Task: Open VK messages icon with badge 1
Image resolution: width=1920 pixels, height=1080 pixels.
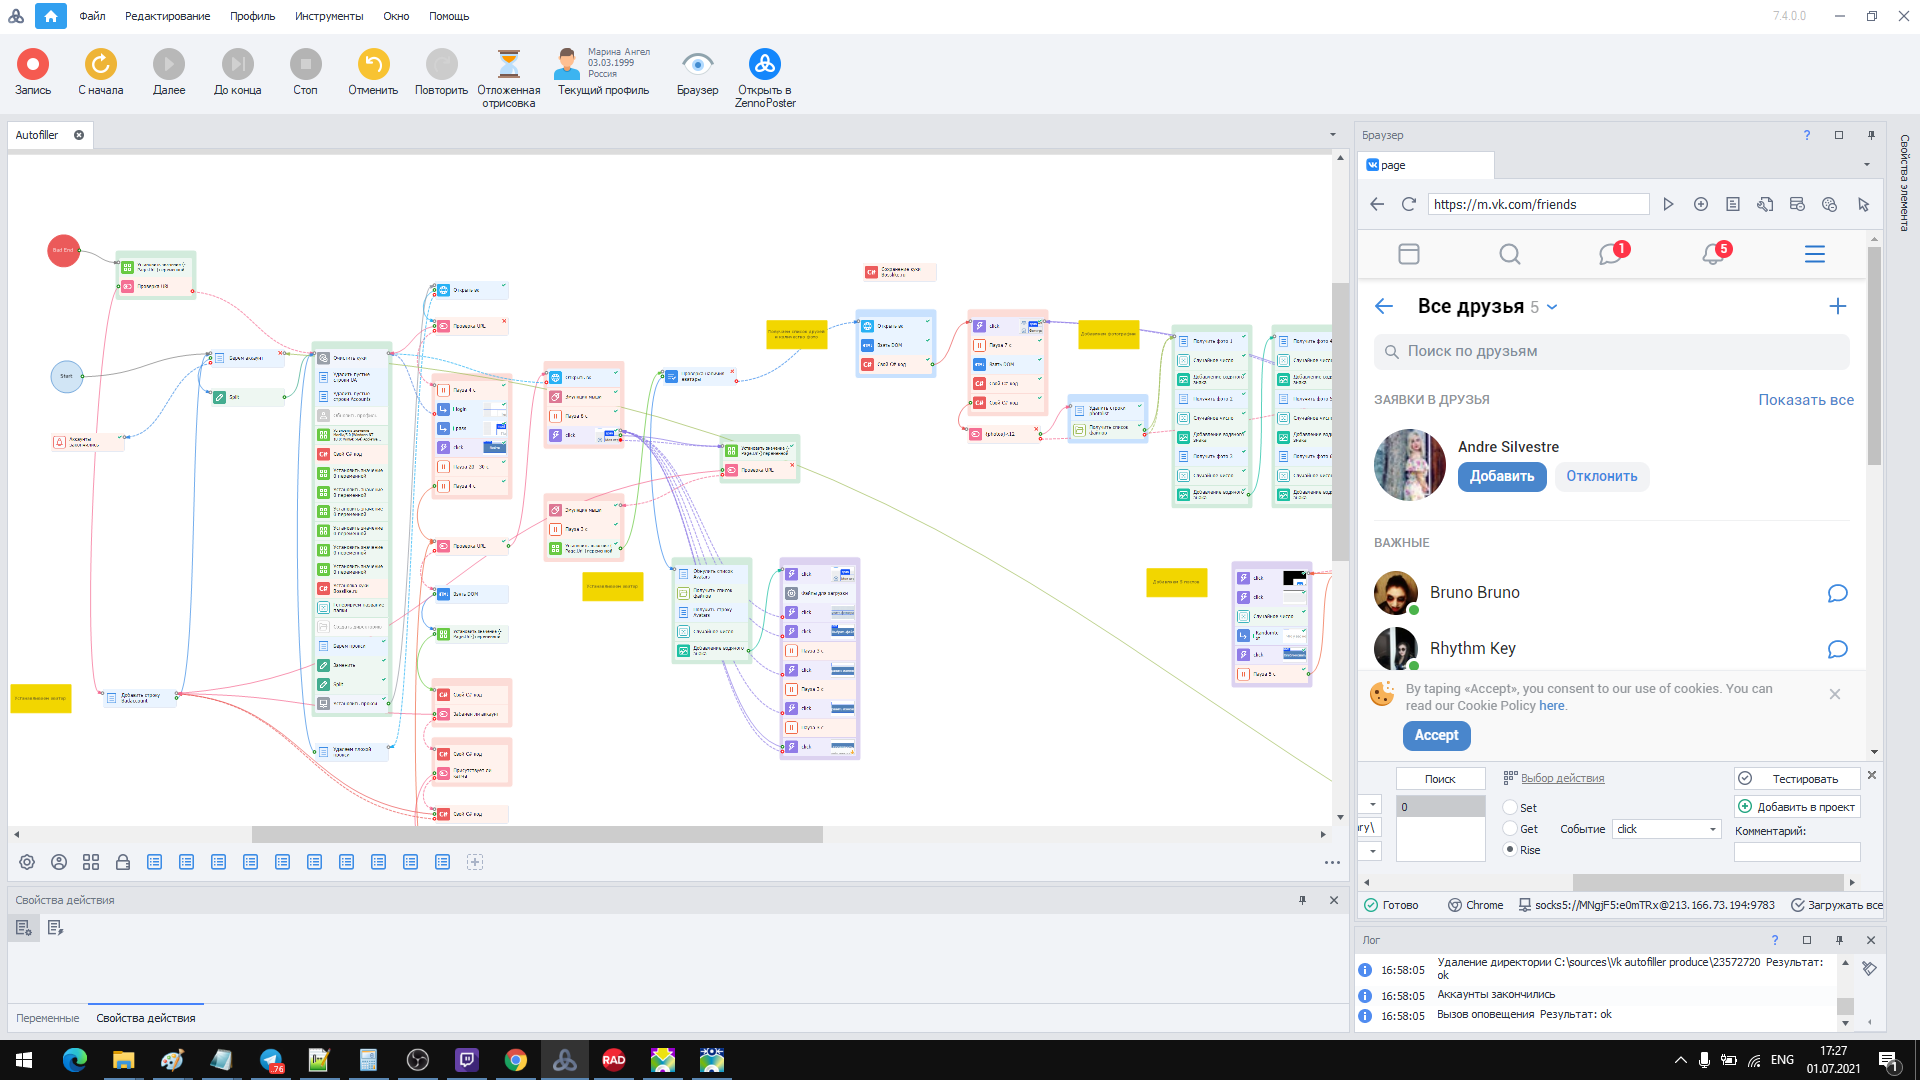Action: 1612,253
